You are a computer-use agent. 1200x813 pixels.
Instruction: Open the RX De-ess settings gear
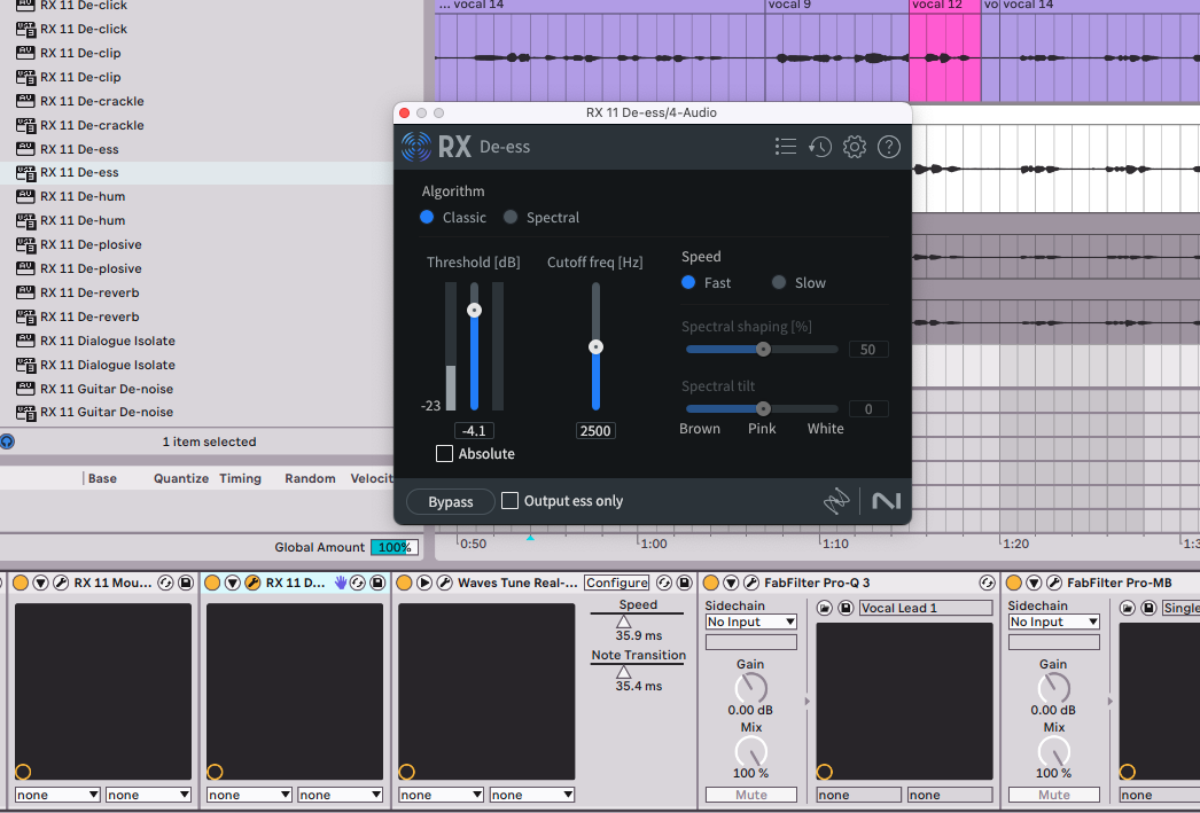(x=854, y=147)
